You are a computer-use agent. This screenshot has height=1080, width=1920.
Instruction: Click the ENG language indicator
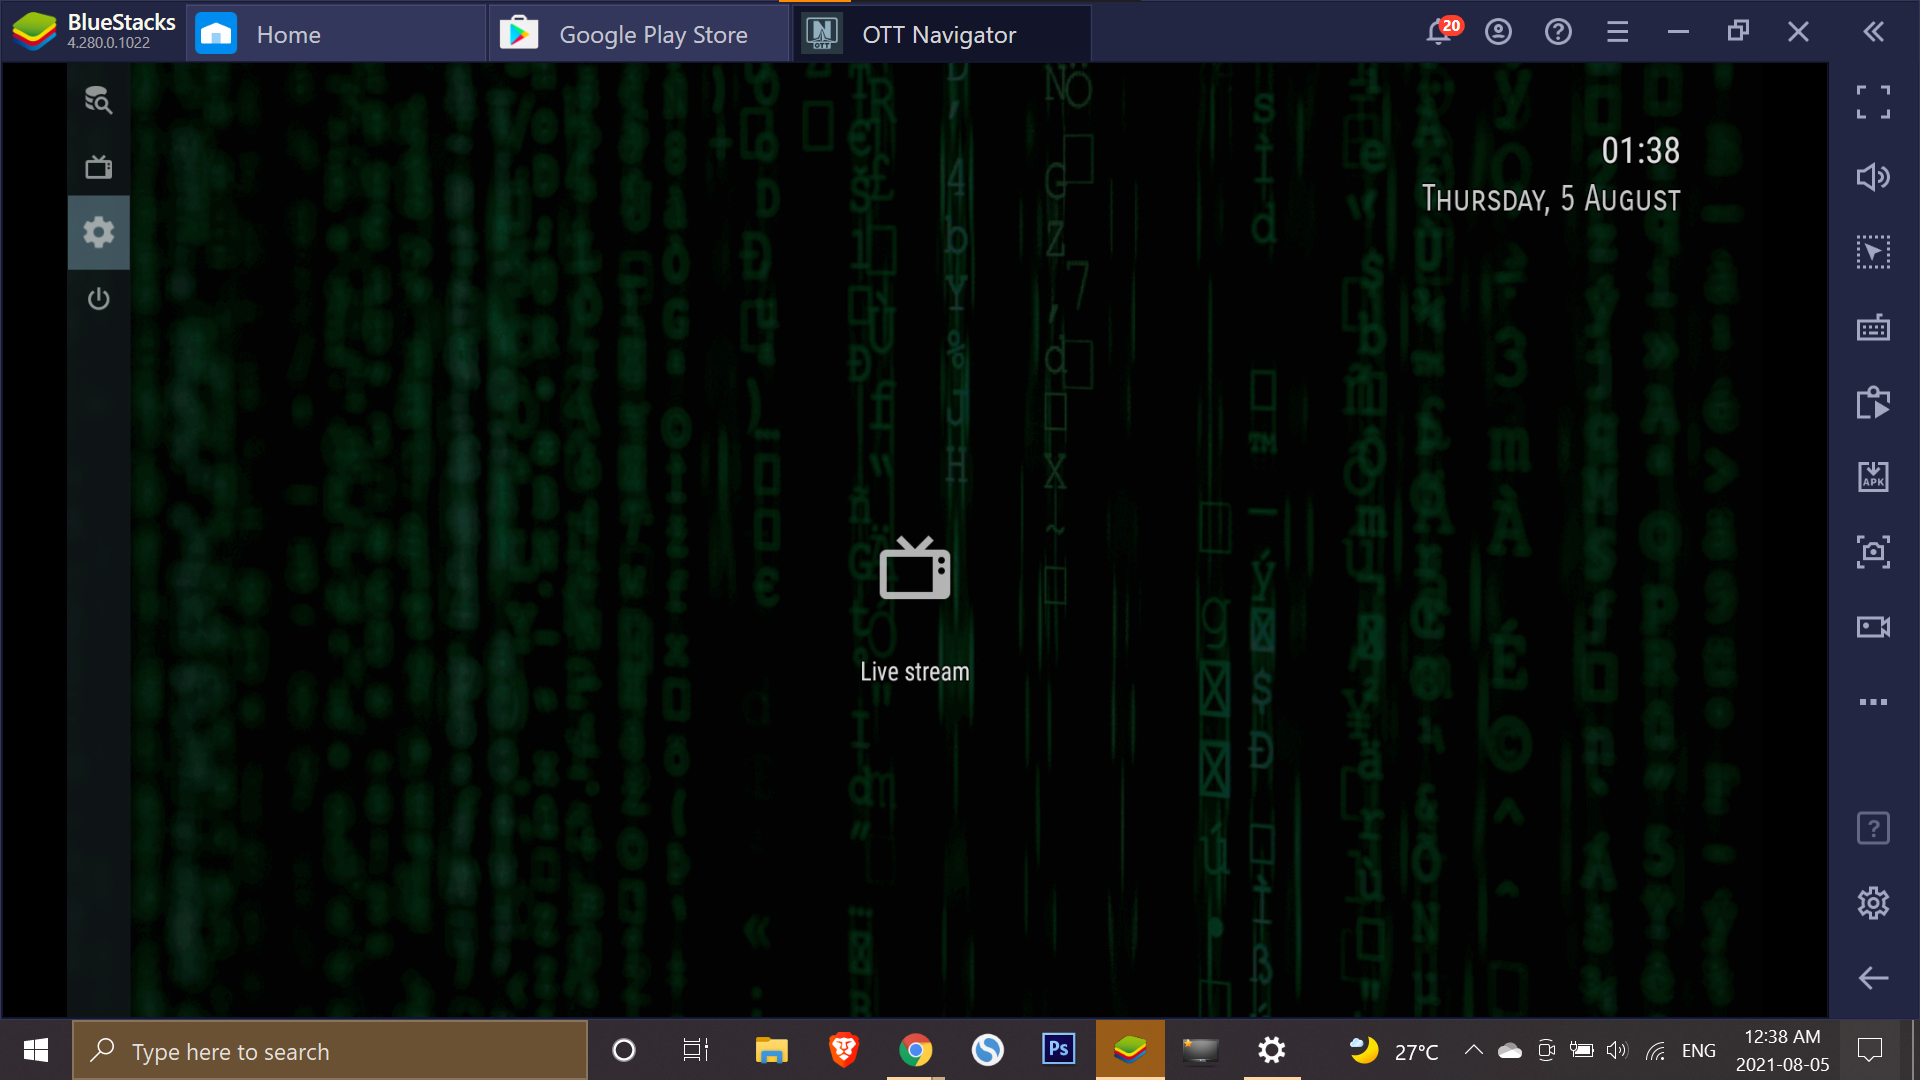click(x=1699, y=1050)
